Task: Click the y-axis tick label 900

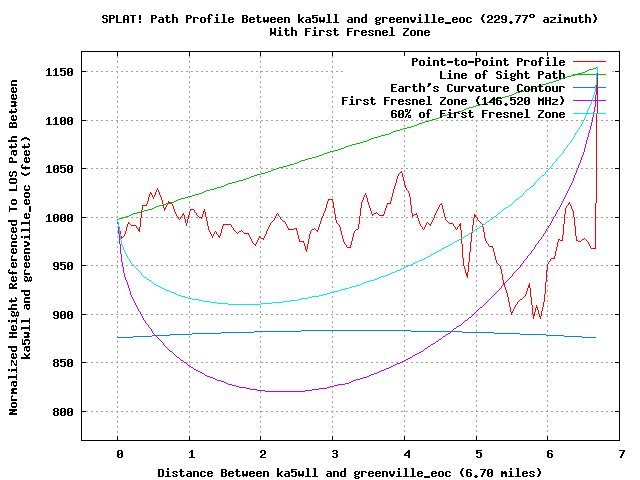Action: pyautogui.click(x=63, y=315)
